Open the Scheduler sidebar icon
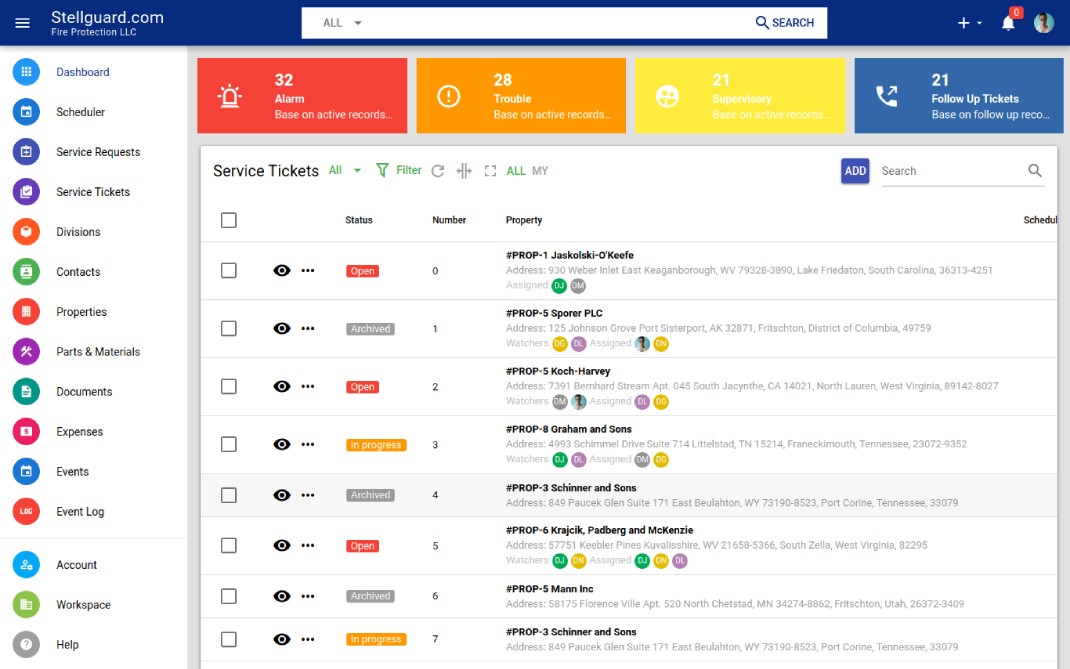 tap(26, 112)
